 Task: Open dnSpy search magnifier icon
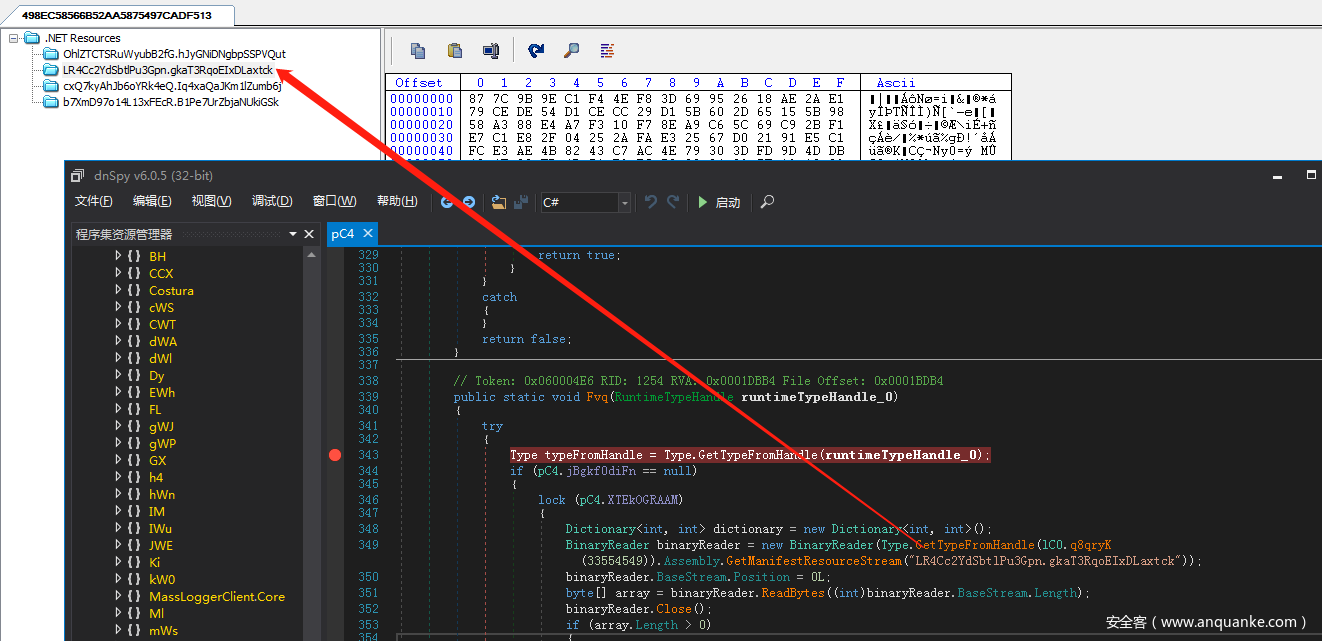coord(767,202)
